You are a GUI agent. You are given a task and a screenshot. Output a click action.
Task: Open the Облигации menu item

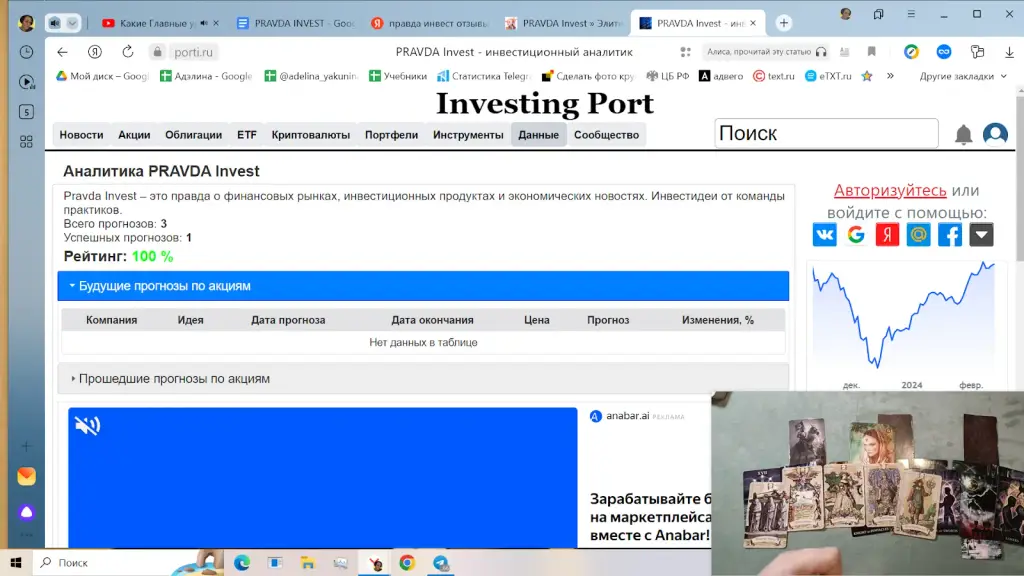coord(193,135)
